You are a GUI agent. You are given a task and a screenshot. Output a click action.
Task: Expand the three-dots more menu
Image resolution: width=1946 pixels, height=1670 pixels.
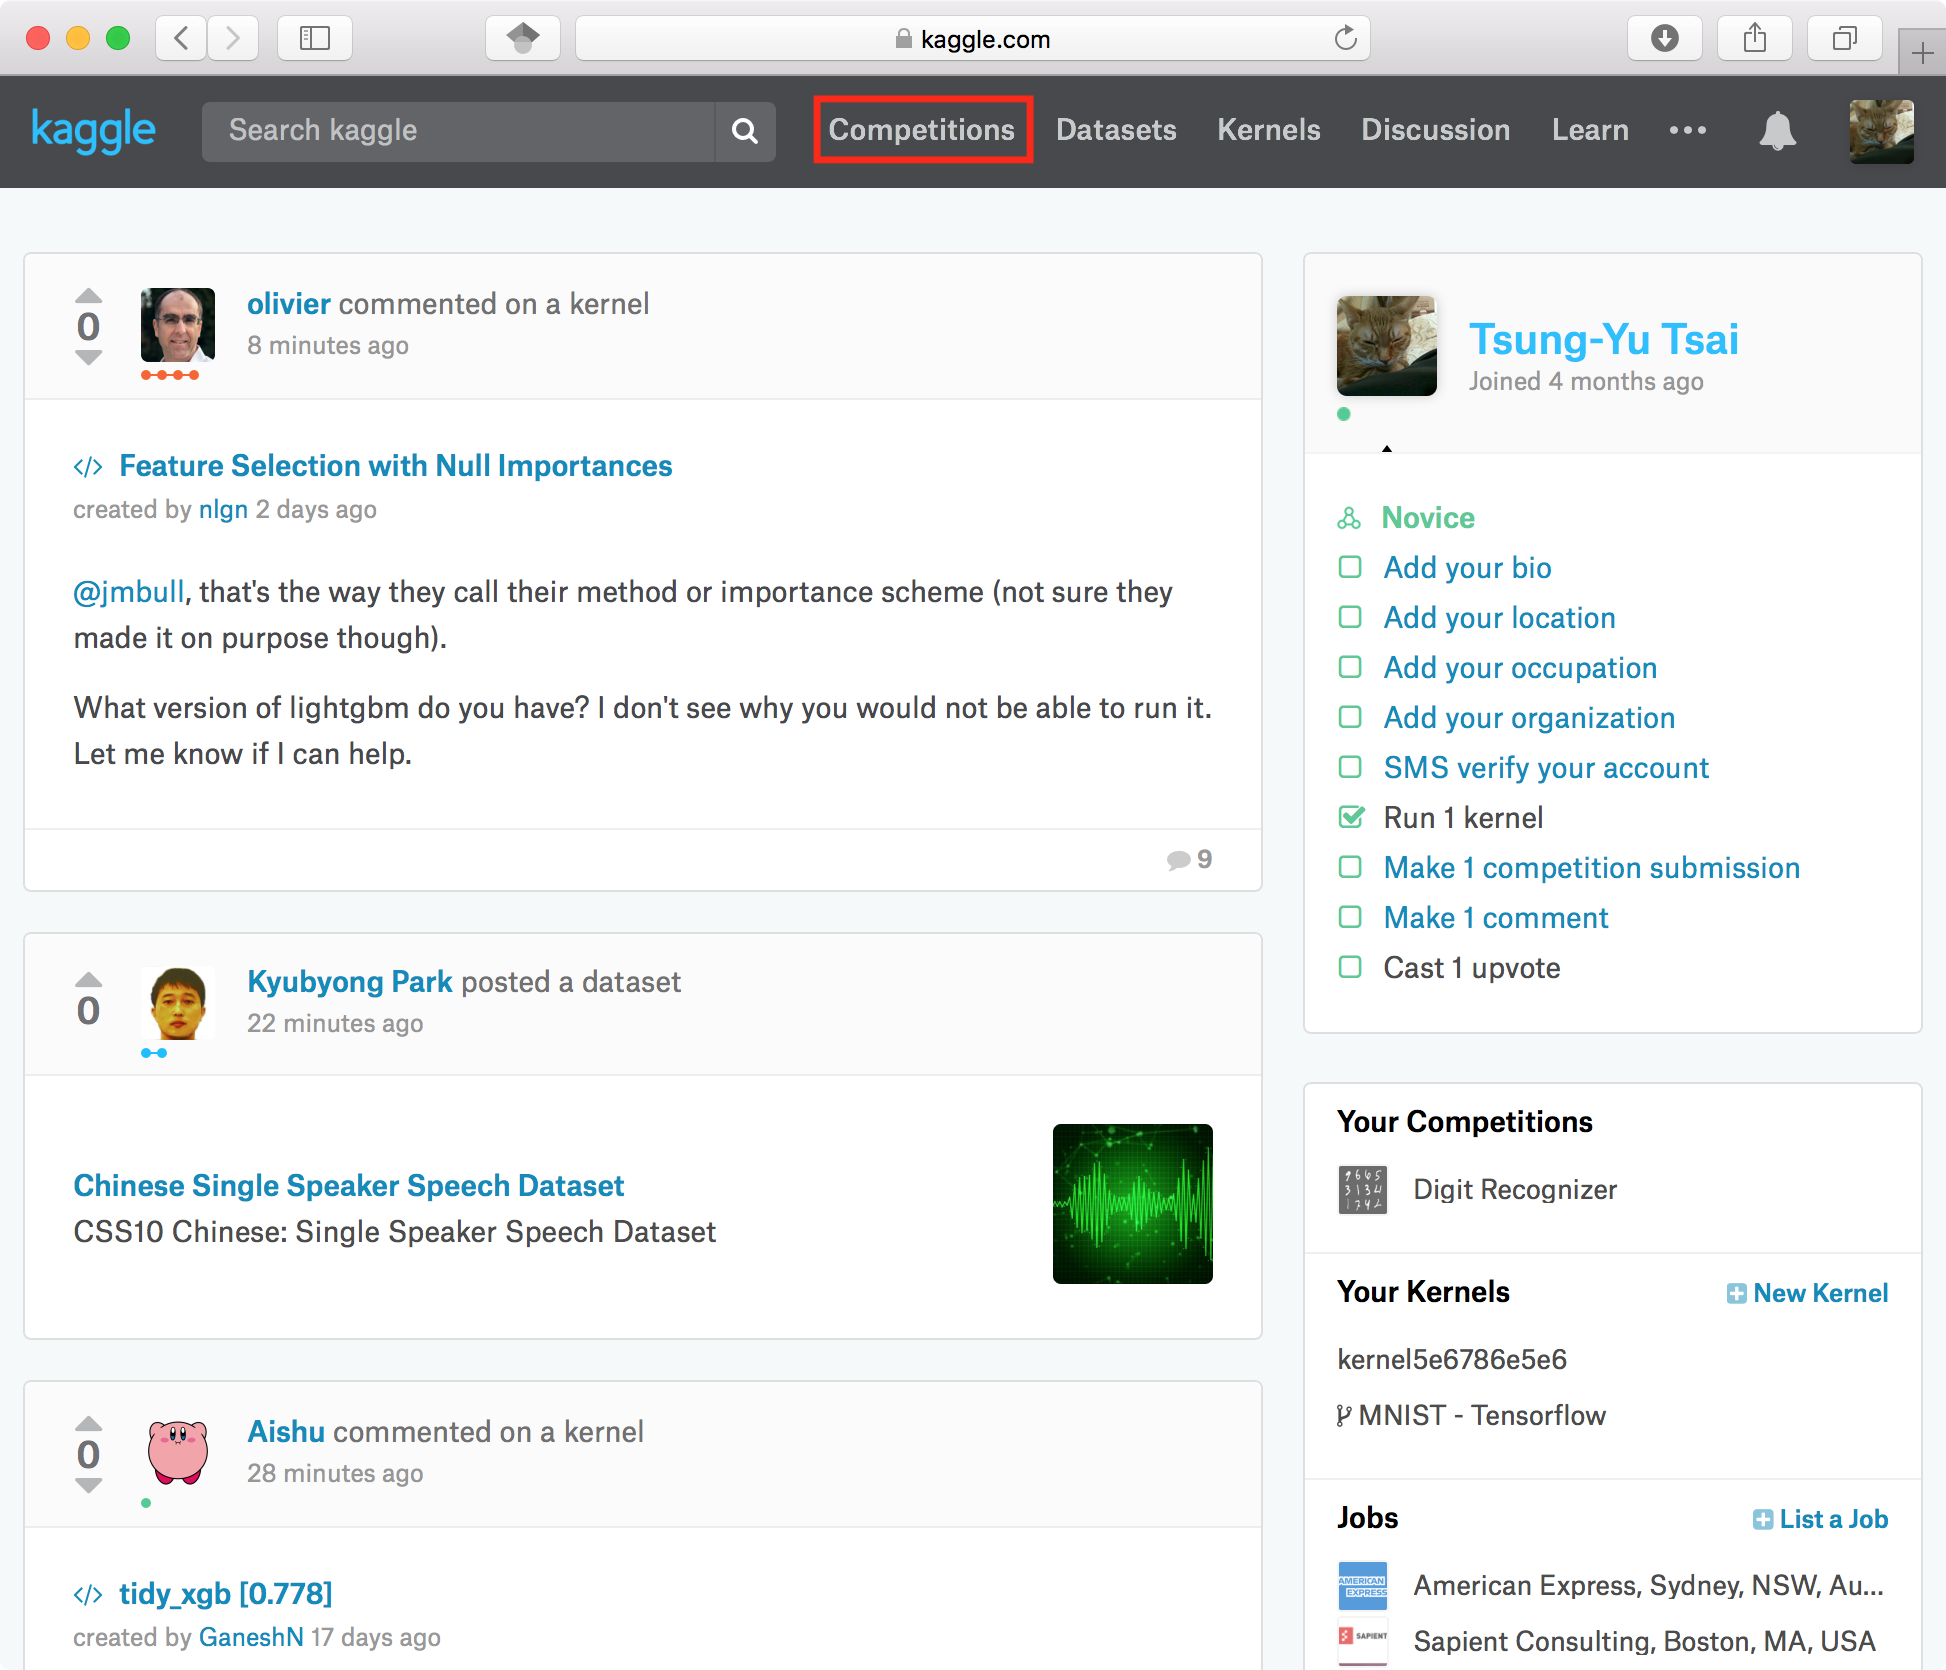[1687, 130]
